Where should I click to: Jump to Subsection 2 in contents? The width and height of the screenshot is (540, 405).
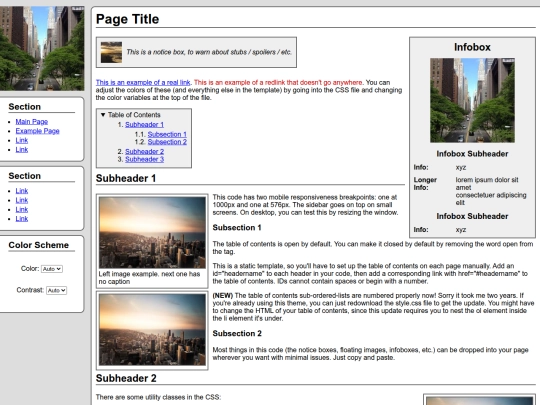(167, 142)
